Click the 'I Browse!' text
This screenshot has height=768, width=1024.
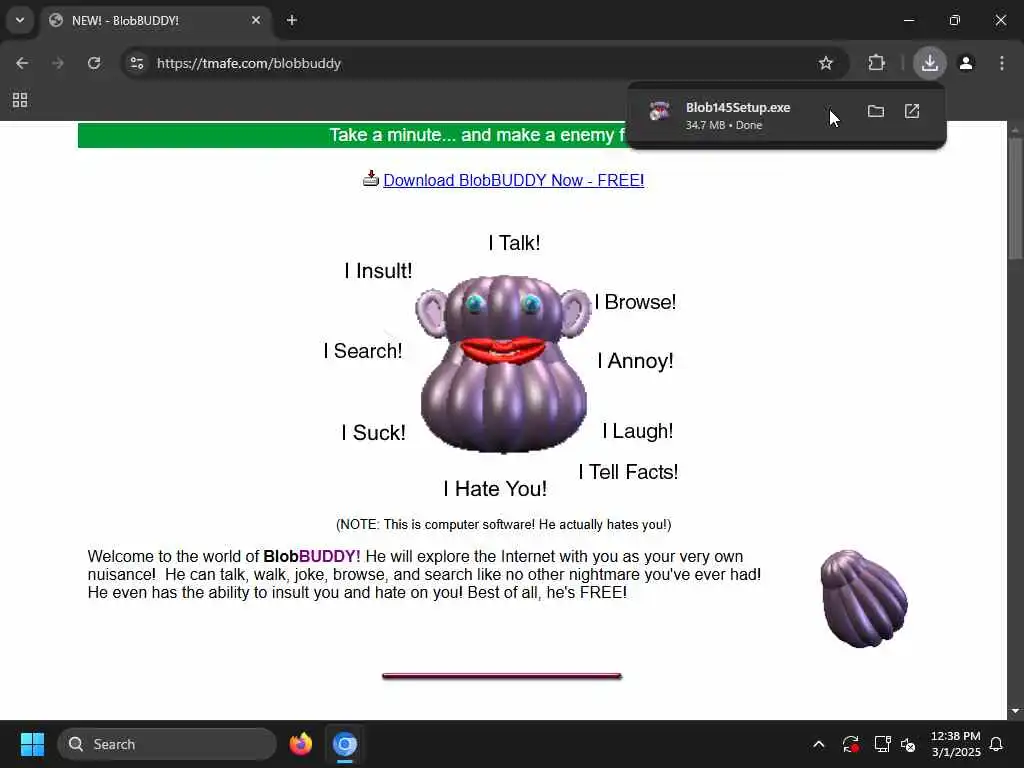click(x=635, y=302)
